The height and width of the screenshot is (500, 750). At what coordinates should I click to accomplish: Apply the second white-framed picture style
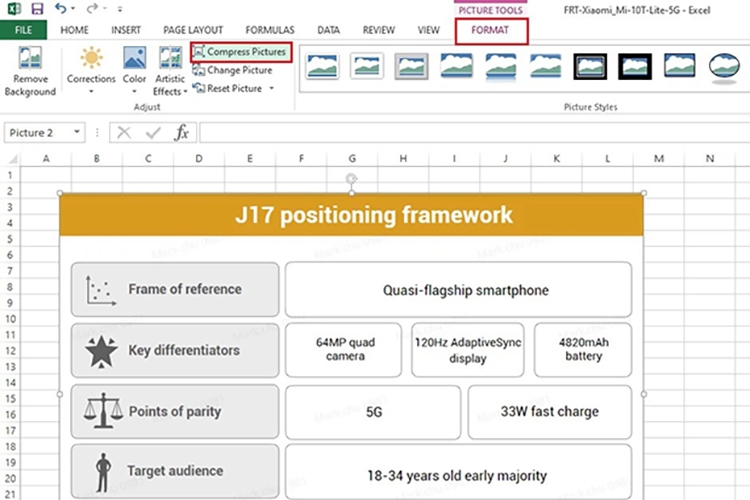367,66
